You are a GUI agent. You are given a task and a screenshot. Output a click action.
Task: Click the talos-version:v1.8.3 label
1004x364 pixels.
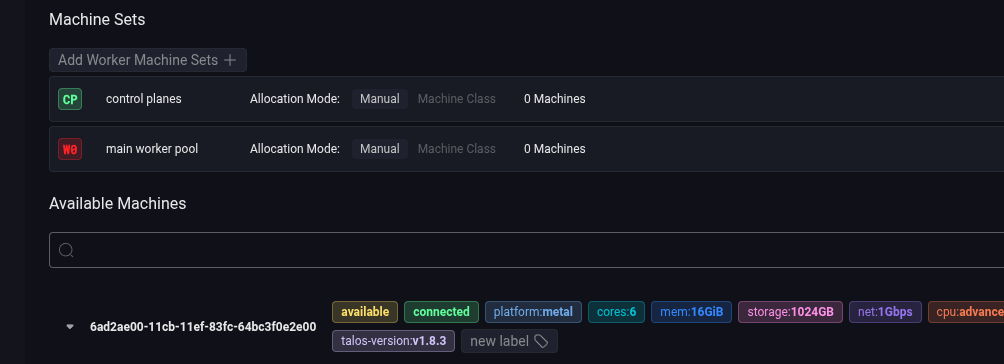tap(393, 341)
